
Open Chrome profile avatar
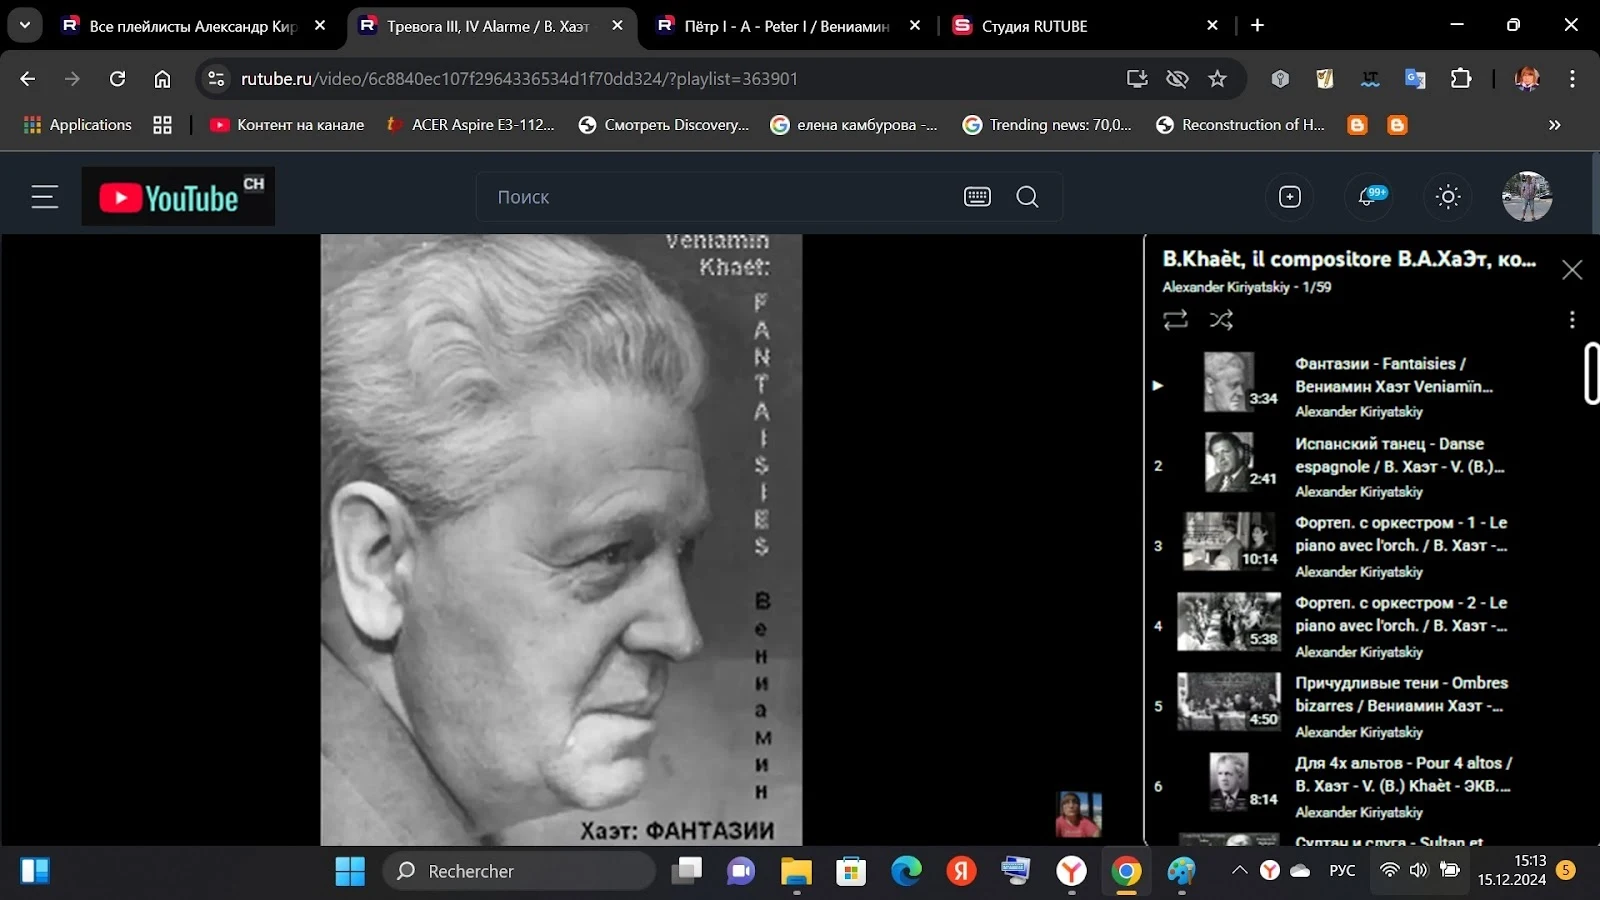point(1527,79)
